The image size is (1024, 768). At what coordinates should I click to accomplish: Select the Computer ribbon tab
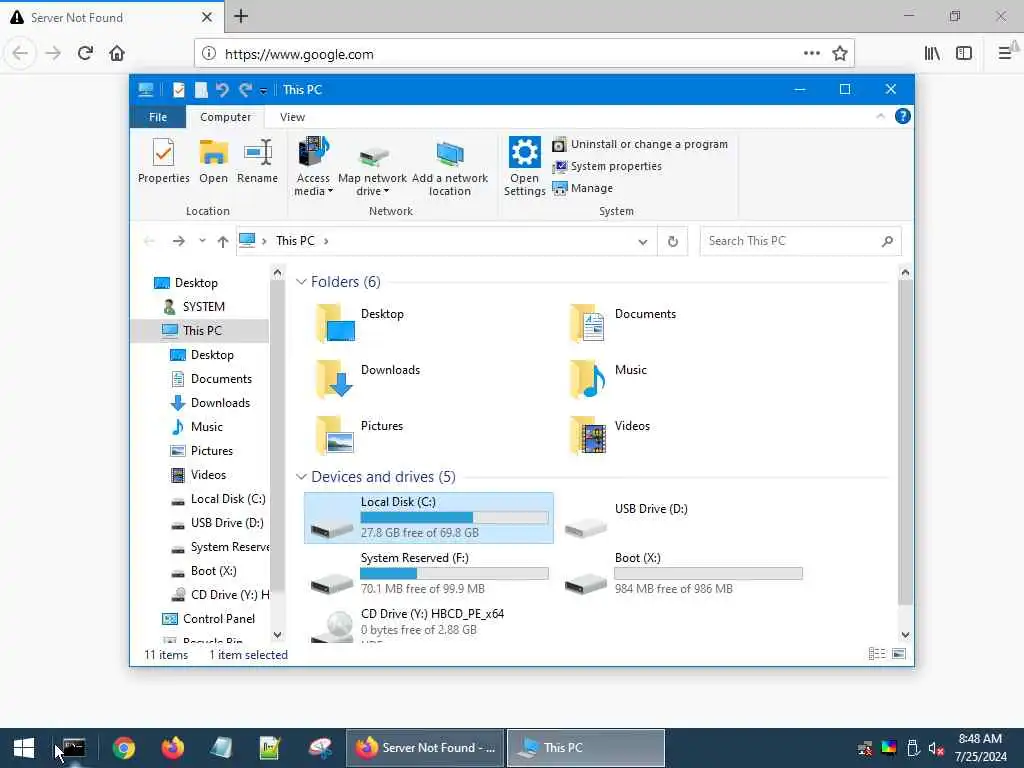(x=225, y=117)
